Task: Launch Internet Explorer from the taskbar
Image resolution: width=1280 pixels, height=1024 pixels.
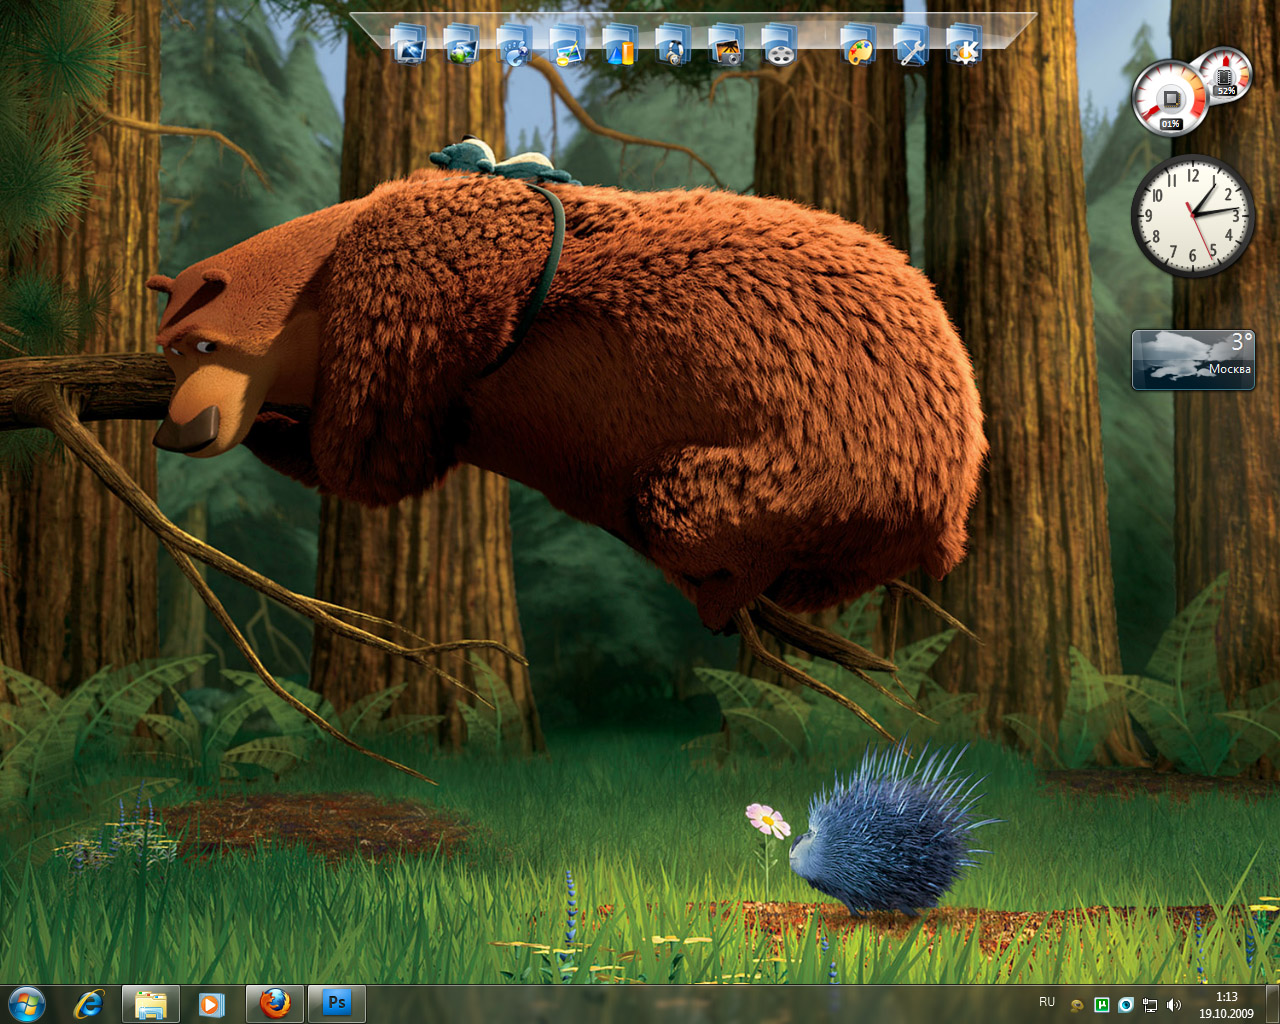Action: [90, 1003]
